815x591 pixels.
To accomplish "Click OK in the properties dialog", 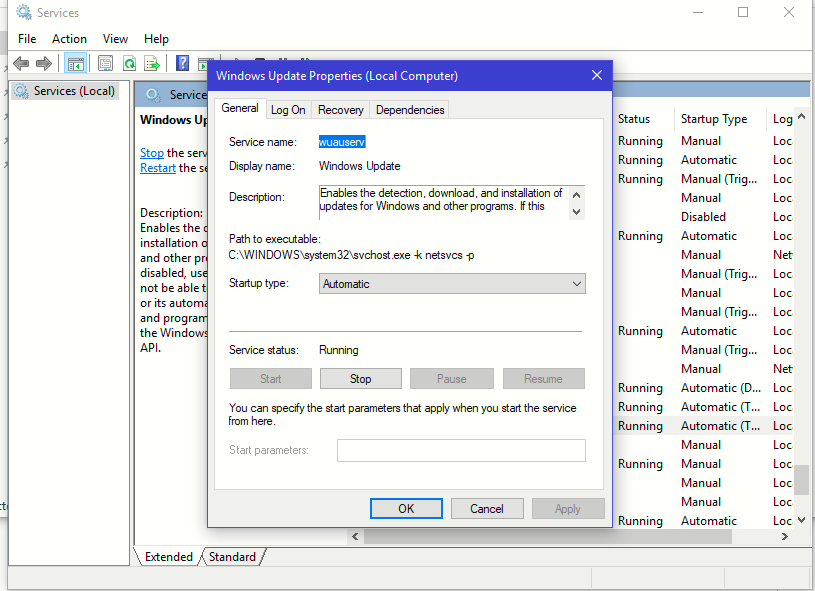I will 406,509.
